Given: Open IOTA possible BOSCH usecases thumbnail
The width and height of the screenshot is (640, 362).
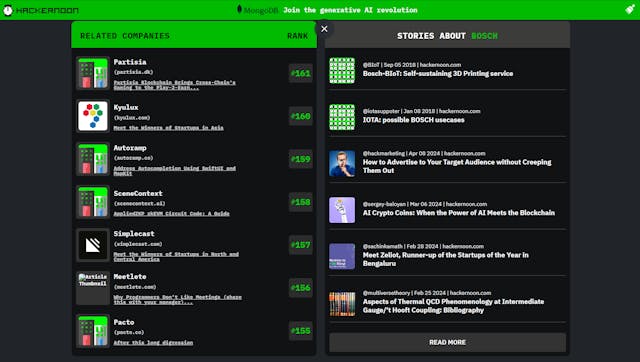Looking at the screenshot, I should (x=342, y=117).
